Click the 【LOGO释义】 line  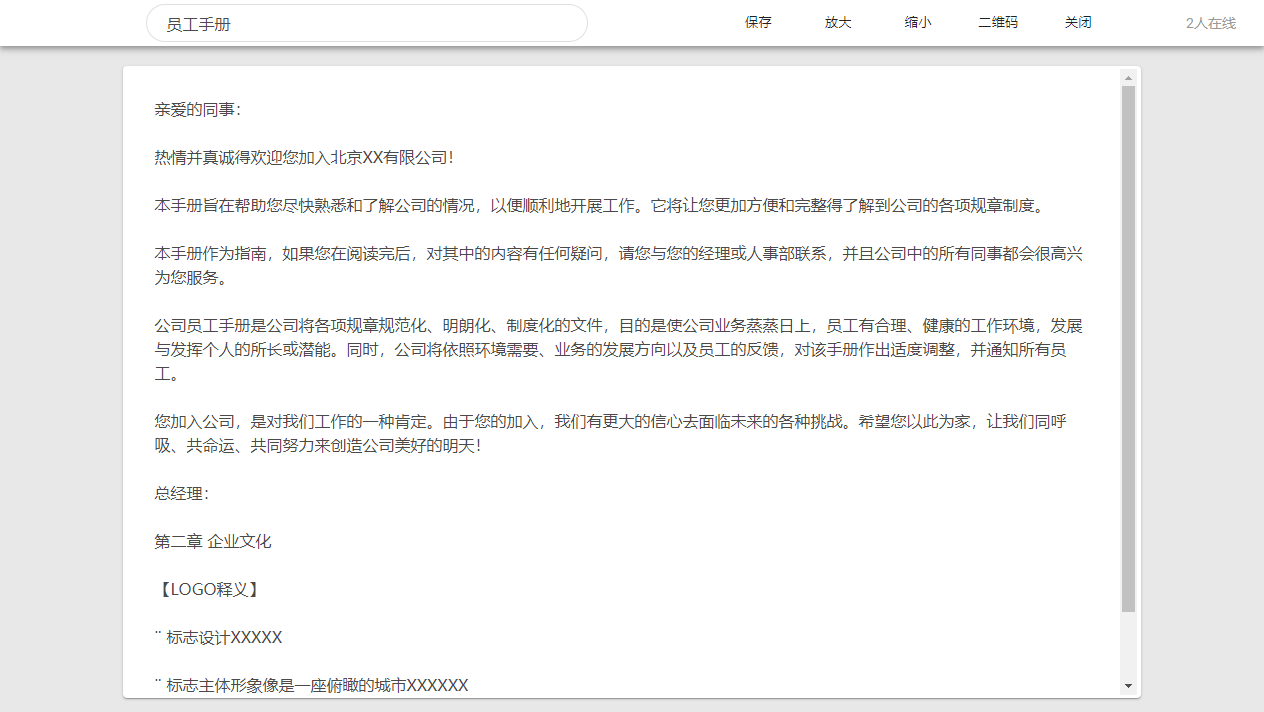point(208,590)
